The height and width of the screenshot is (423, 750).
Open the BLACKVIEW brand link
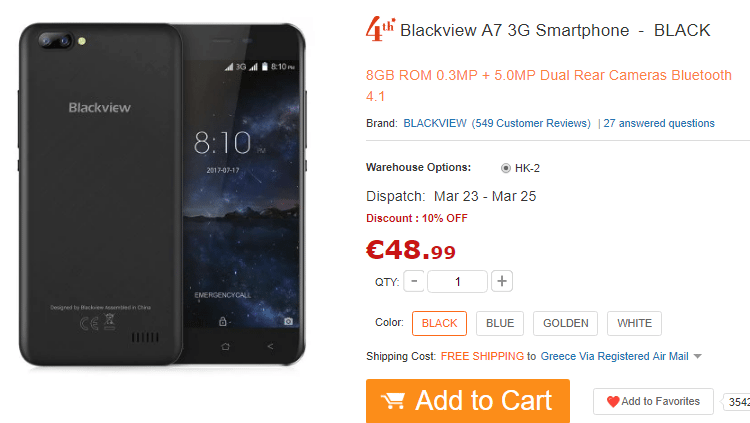pyautogui.click(x=435, y=123)
